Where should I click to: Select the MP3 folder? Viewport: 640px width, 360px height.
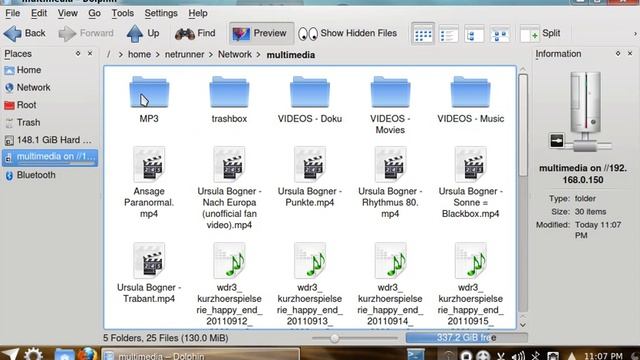[x=149, y=100]
